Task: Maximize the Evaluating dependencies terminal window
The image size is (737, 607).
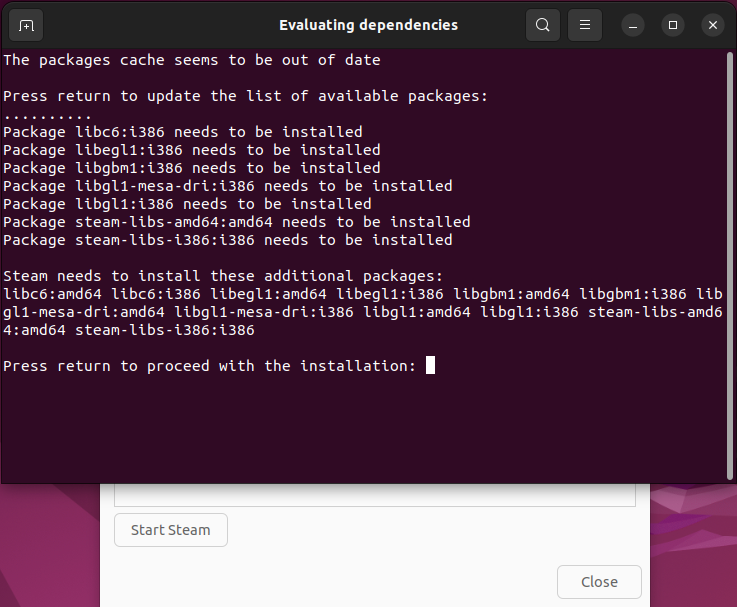Action: (x=673, y=25)
